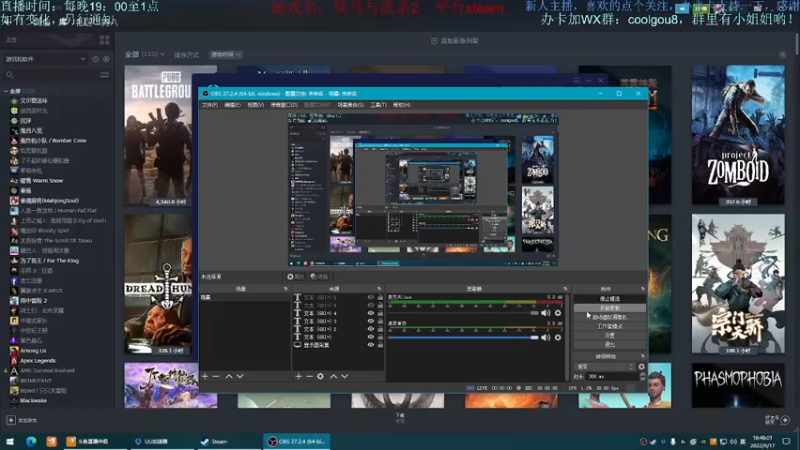This screenshot has height=450, width=800.
Task: Pop out the OBS Scenes dock with its header icon
Action: pos(286,289)
